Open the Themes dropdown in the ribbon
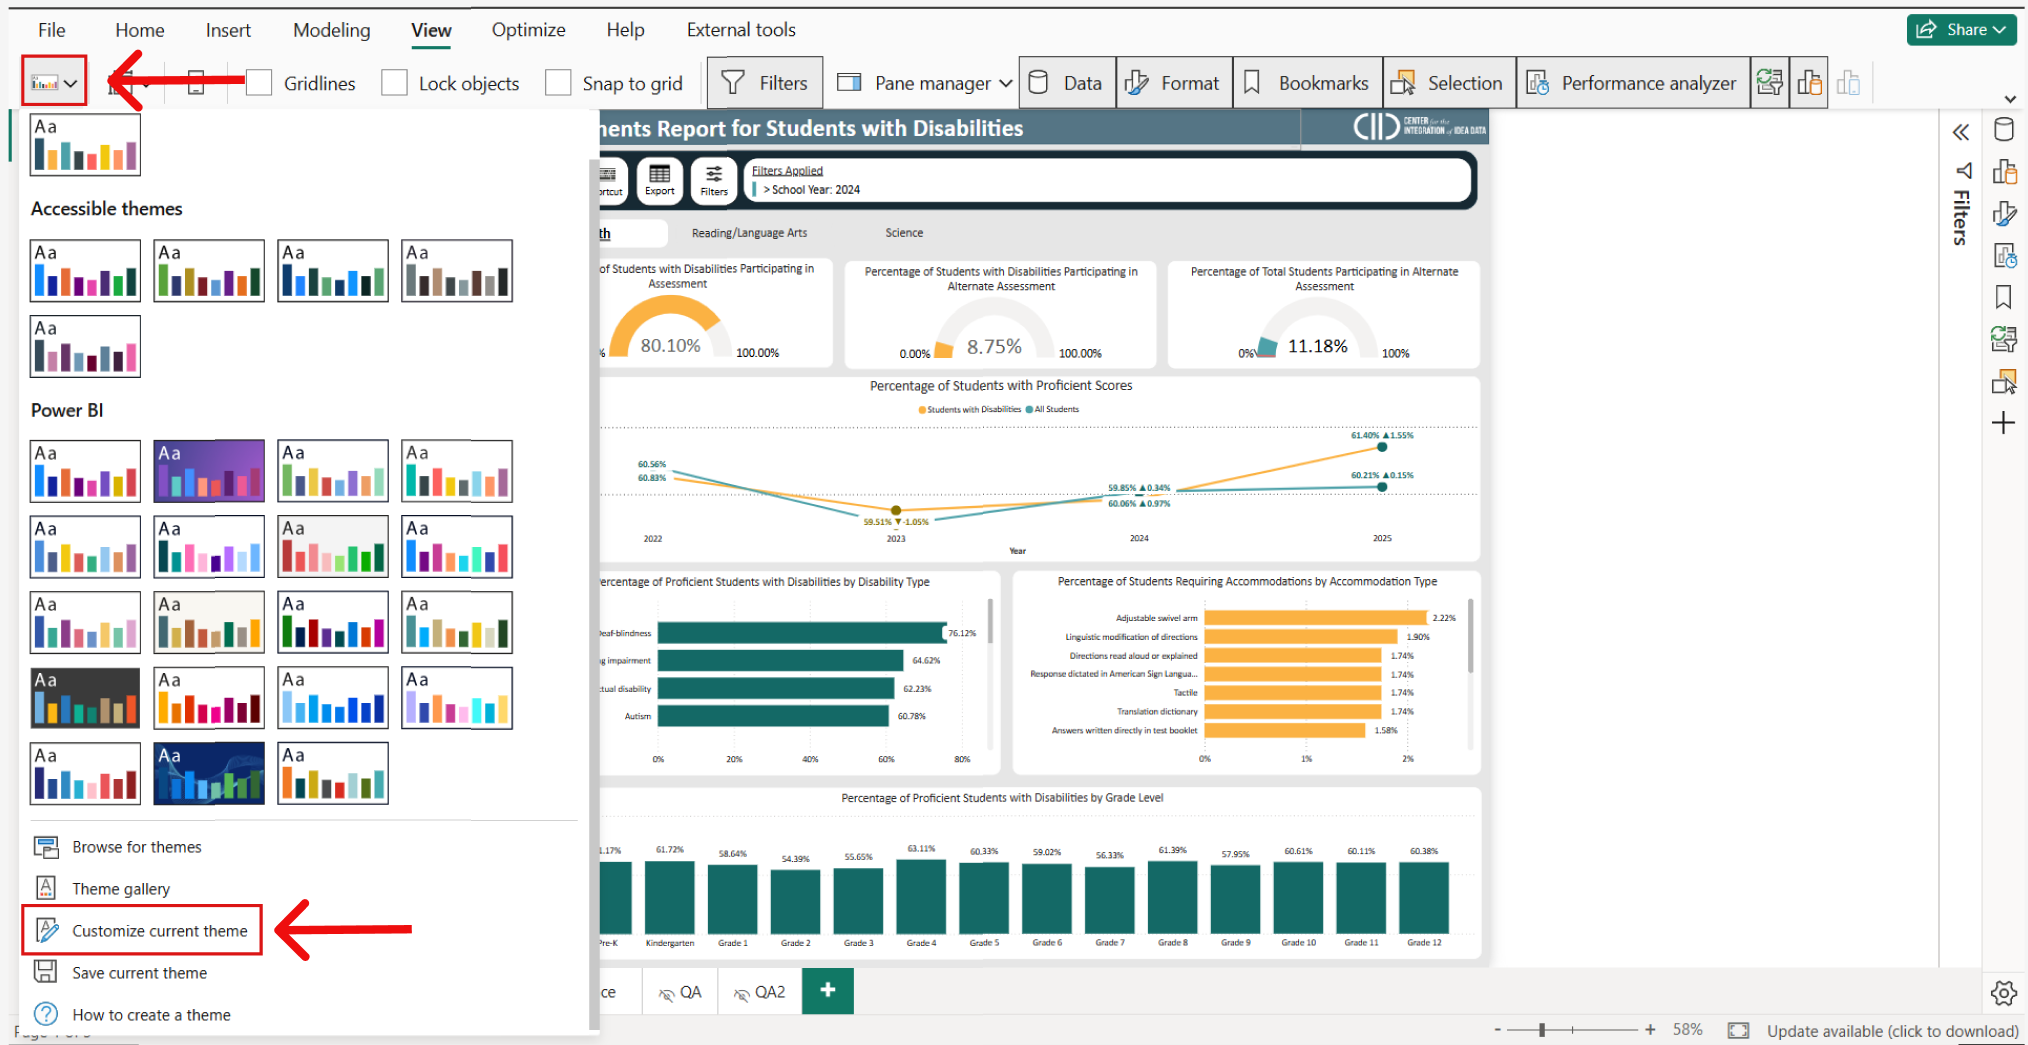Screen dimensions: 2028x1045 tap(54, 83)
